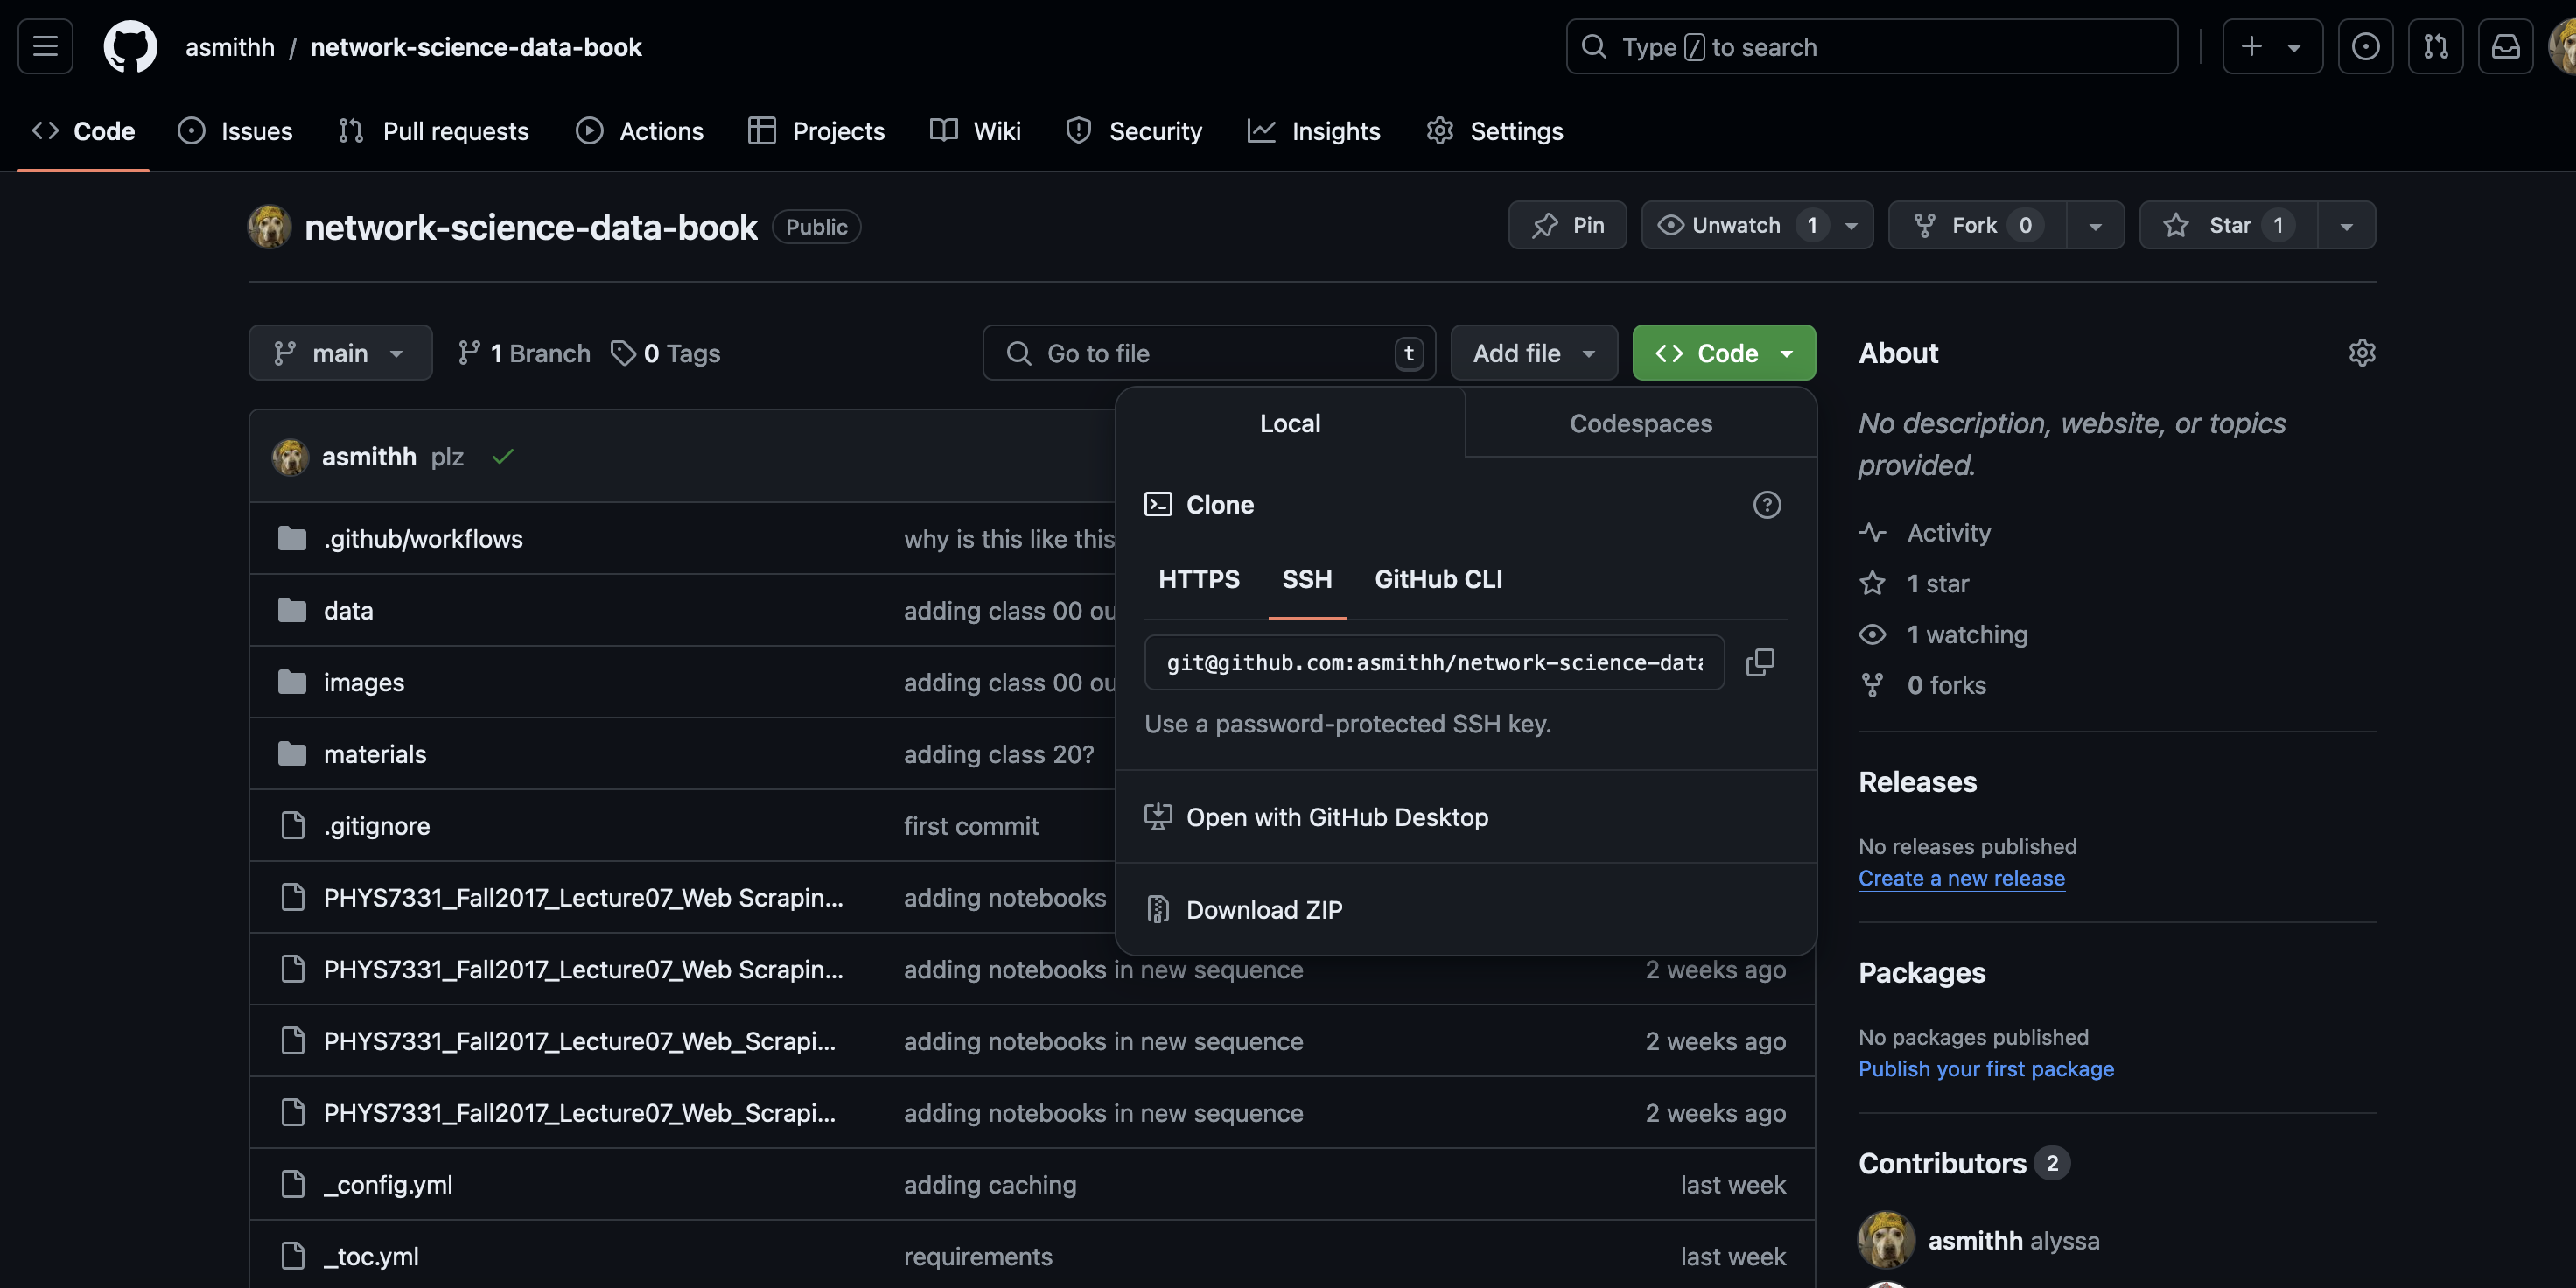Open the 1 star link
This screenshot has height=1288, width=2576.
pyautogui.click(x=1914, y=584)
